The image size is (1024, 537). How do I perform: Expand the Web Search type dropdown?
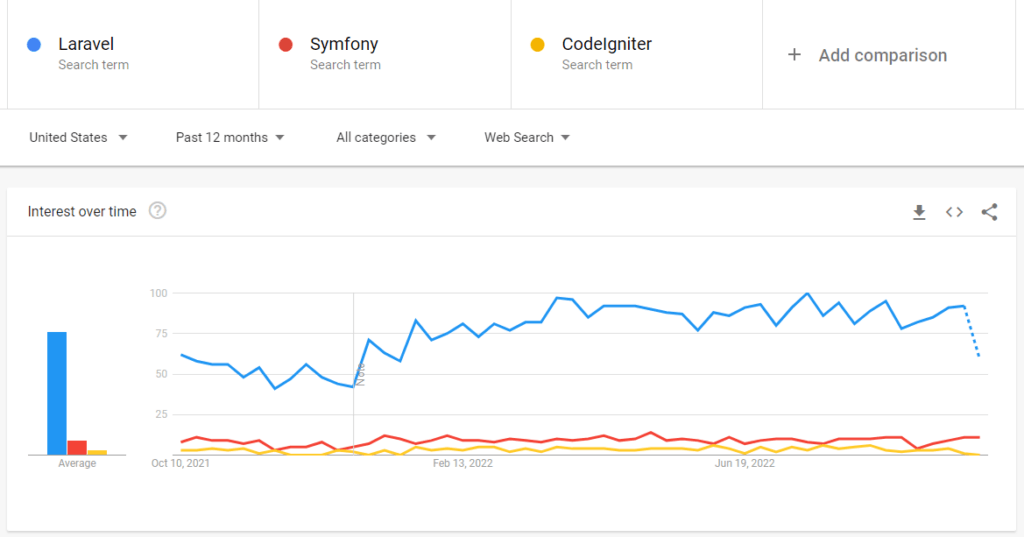527,138
